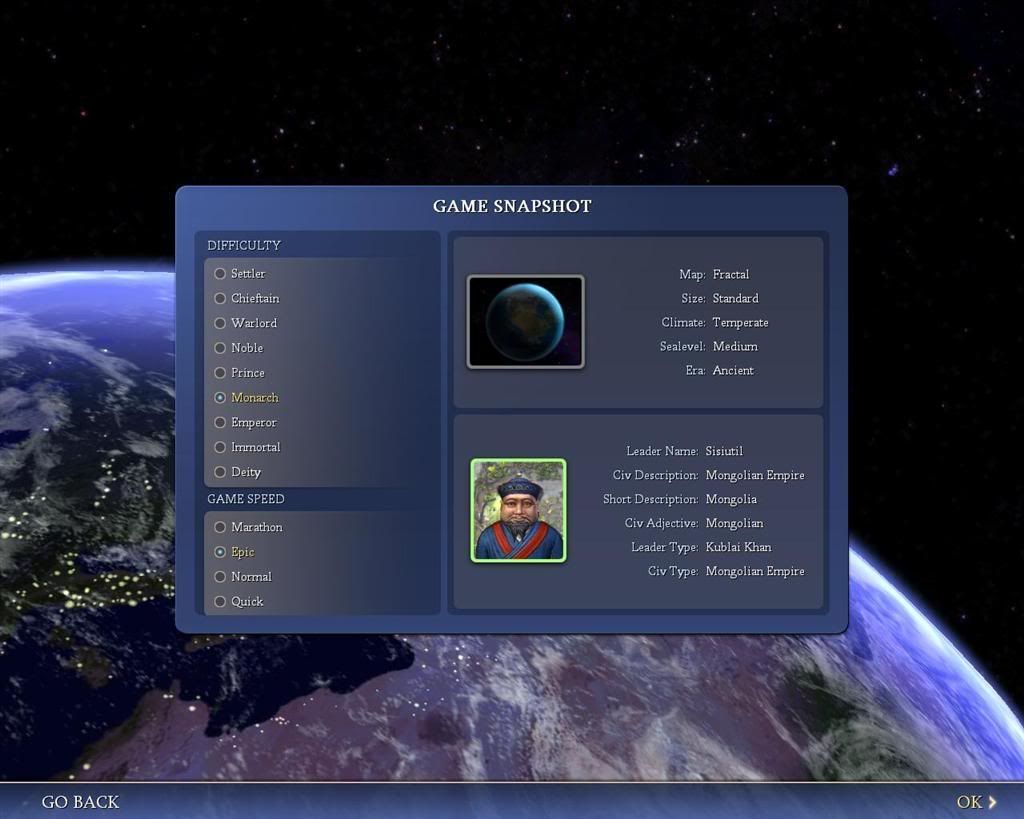This screenshot has width=1024, height=819.
Task: Click the GO BACK button
Action: pyautogui.click(x=80, y=802)
